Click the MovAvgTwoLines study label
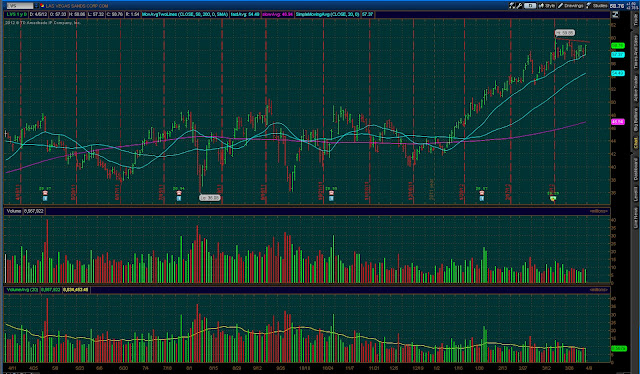 pos(185,14)
